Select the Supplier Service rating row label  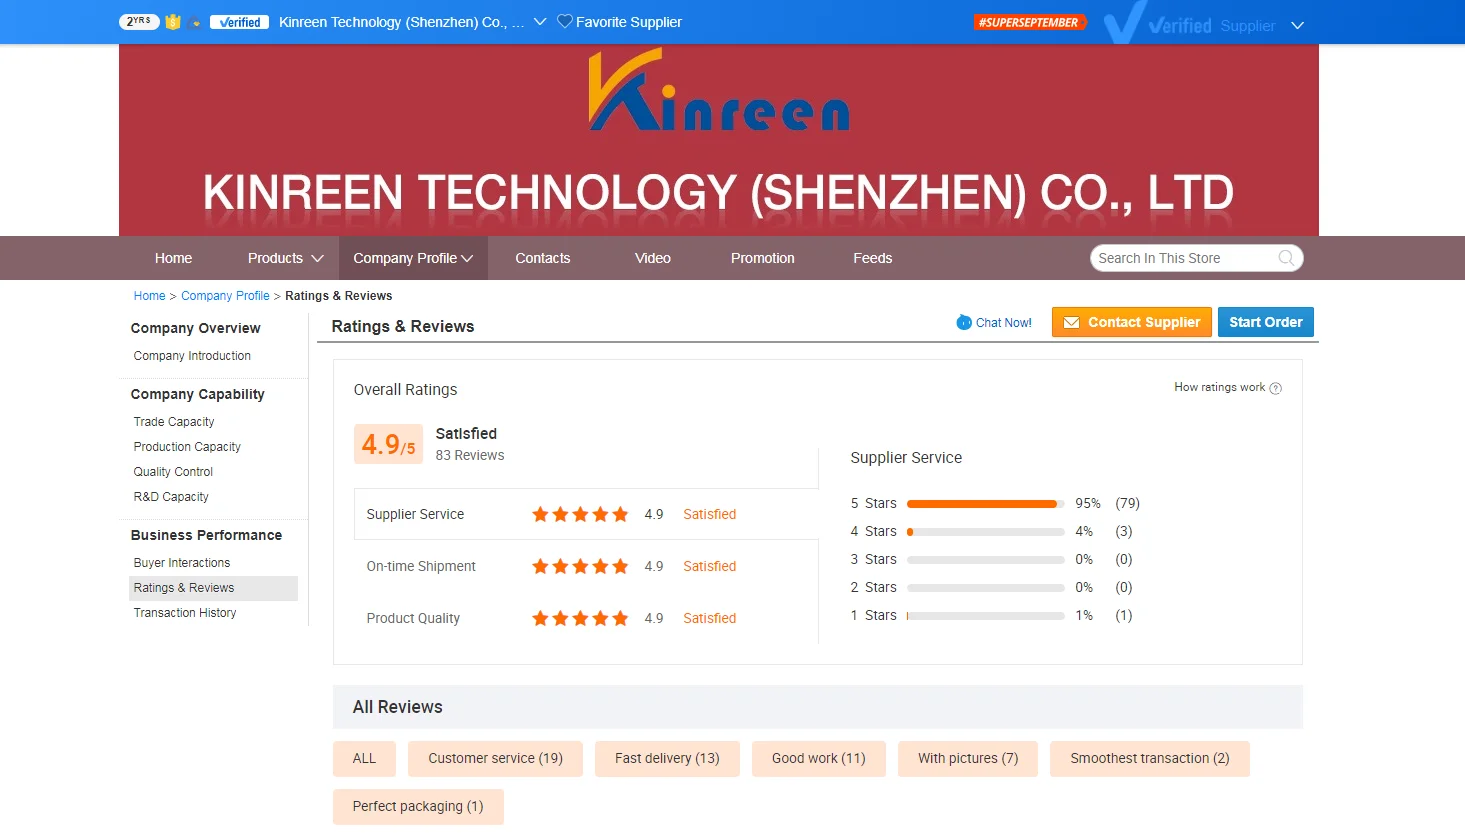[x=415, y=514]
